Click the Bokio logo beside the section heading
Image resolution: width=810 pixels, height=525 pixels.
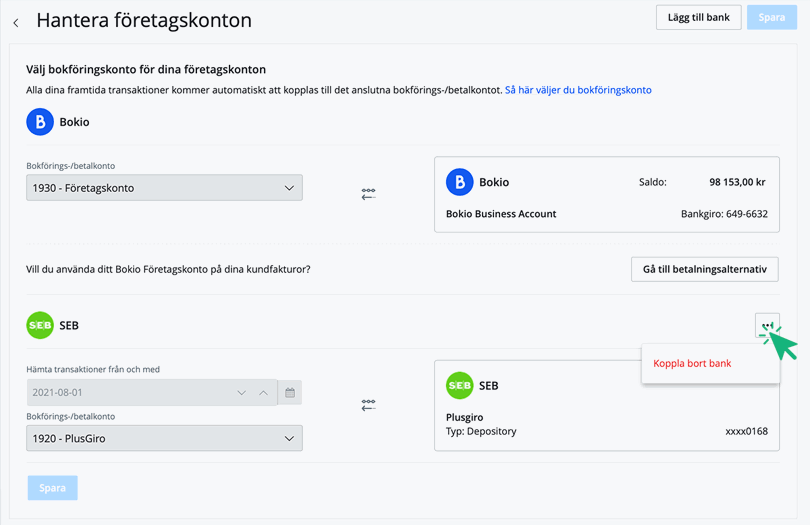pyautogui.click(x=40, y=122)
